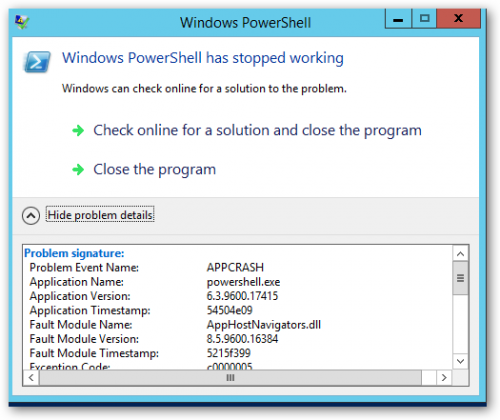Viewport: 500px width, 420px height.
Task: Click the horizontal scroll right arrow
Action: [444, 378]
